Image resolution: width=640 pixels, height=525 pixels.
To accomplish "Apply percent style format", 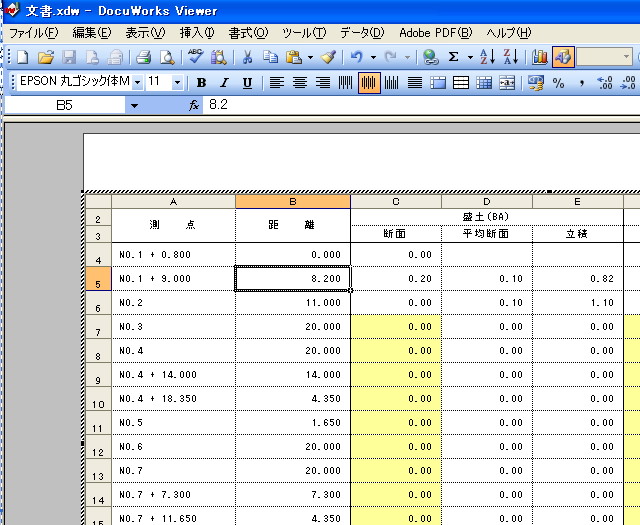I will click(558, 83).
